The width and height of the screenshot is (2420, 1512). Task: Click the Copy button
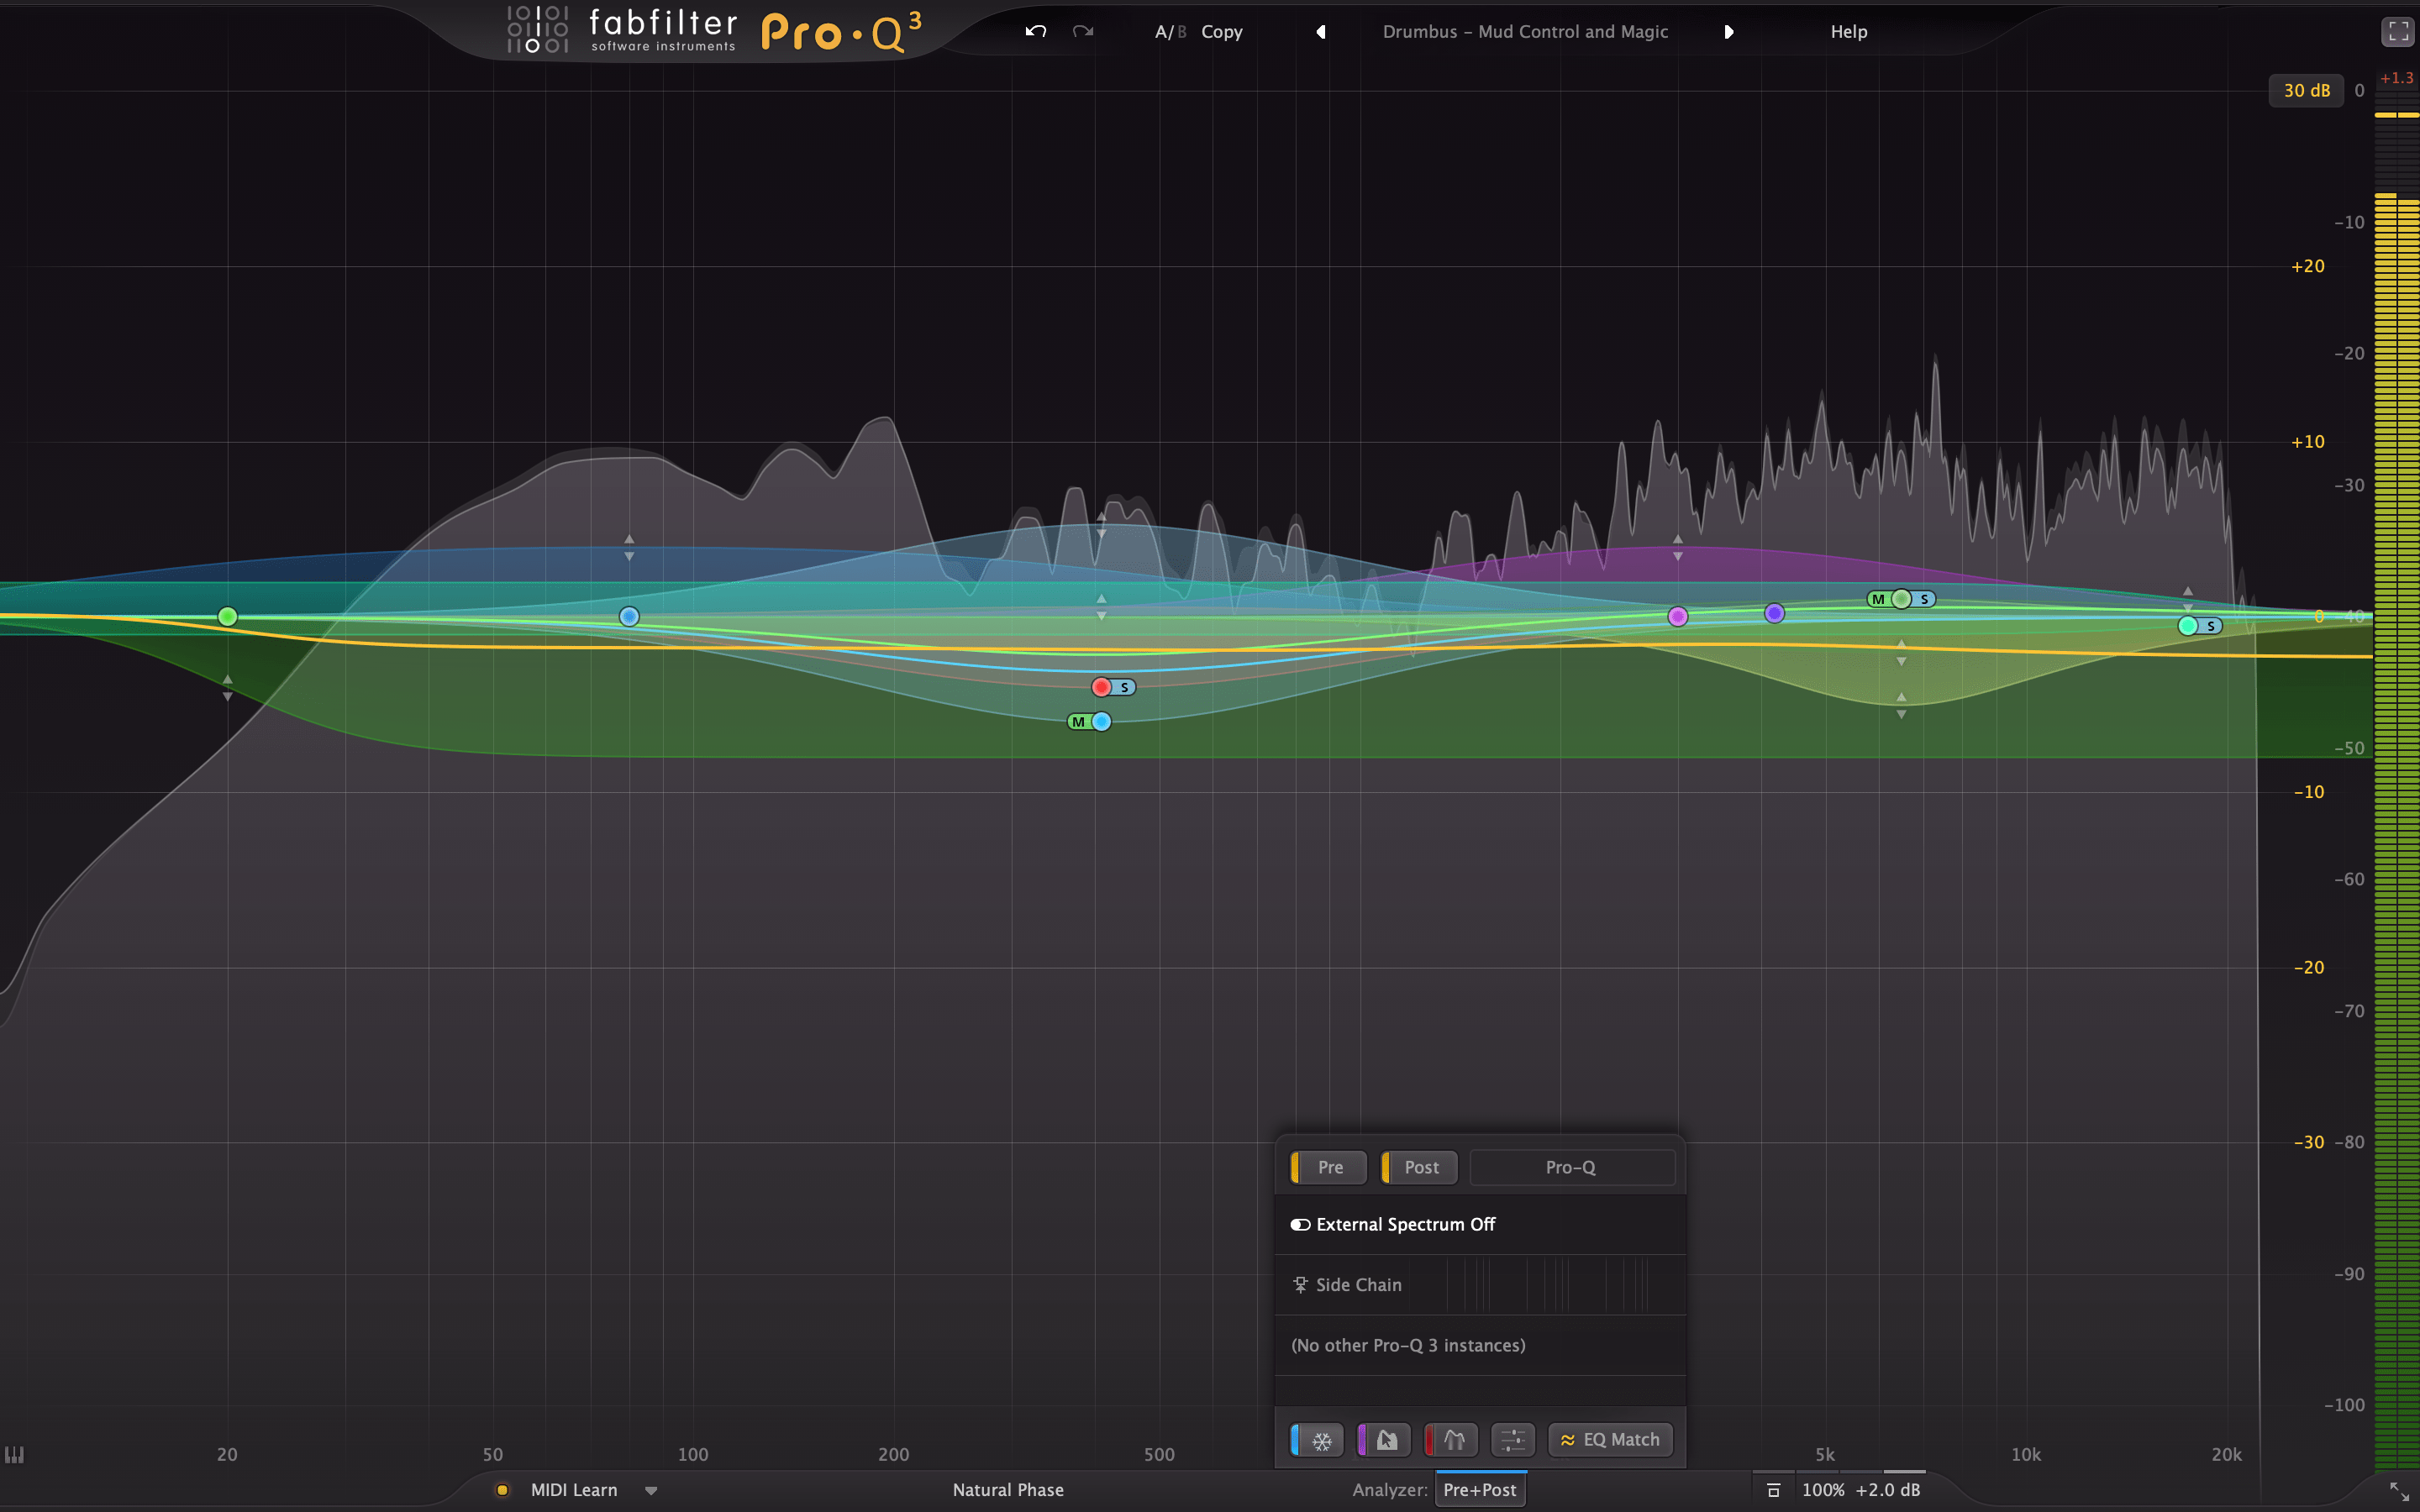pyautogui.click(x=1222, y=32)
